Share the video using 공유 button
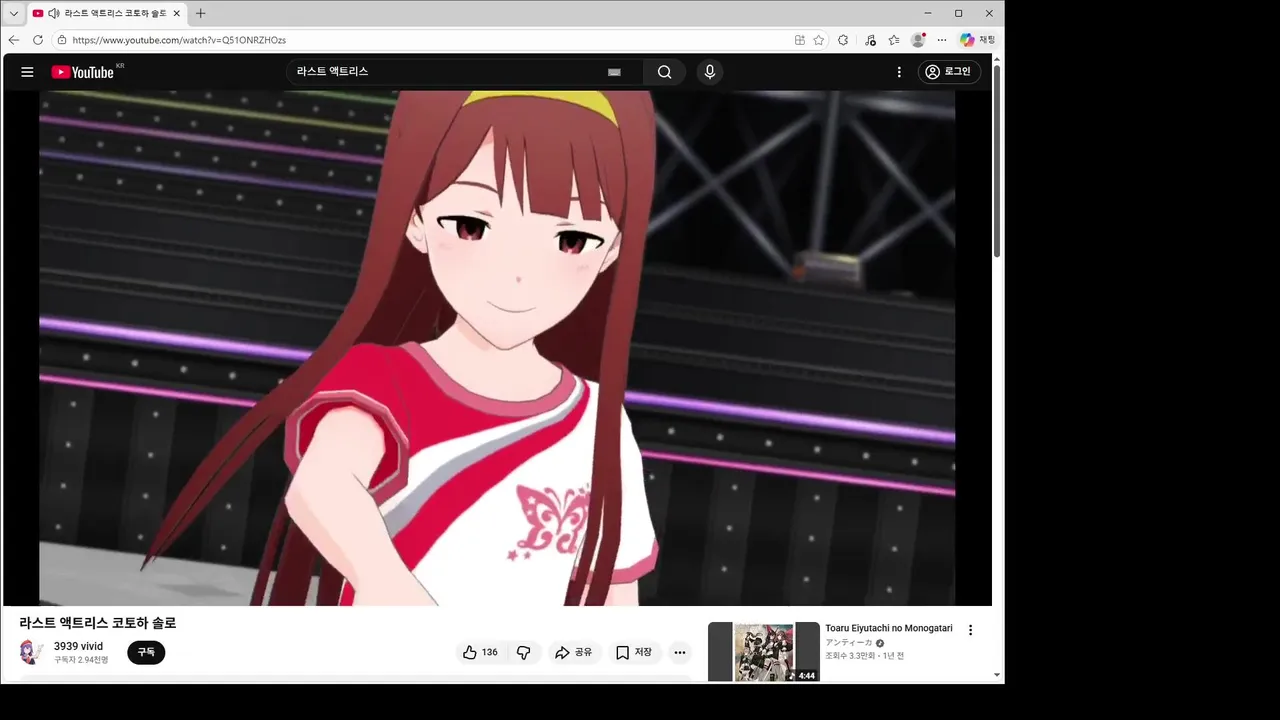 coord(574,652)
